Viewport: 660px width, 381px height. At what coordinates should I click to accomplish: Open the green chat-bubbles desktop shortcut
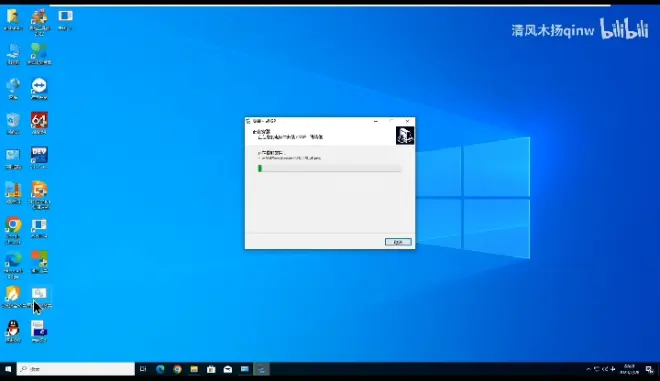tap(39, 54)
